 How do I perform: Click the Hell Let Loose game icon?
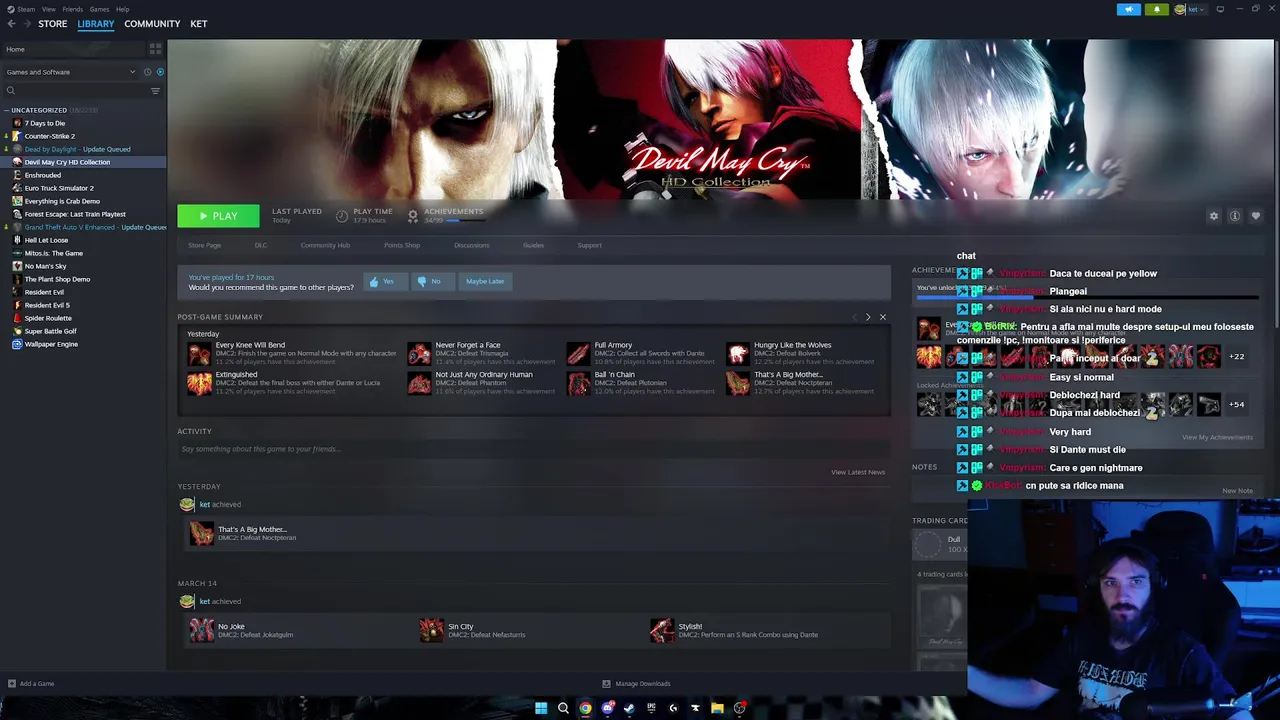coord(17,240)
